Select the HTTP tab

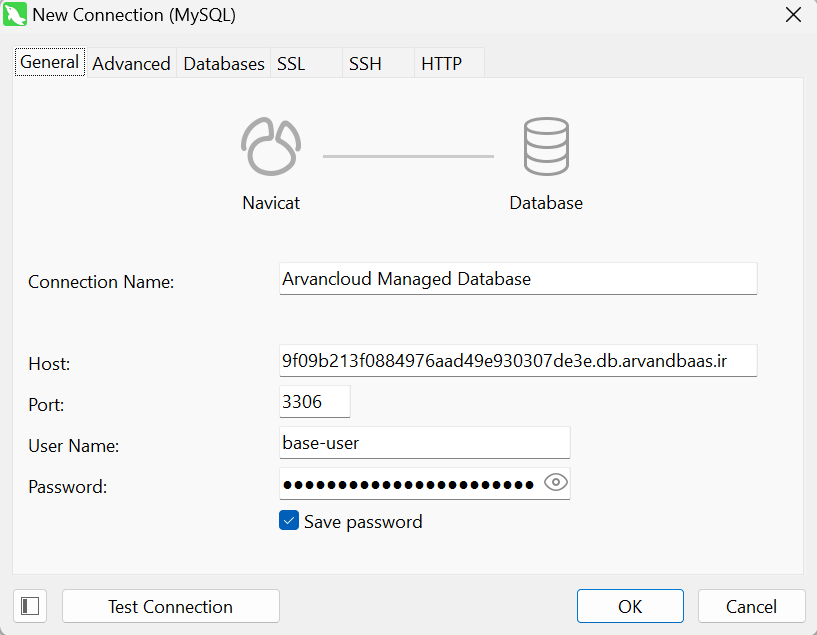(441, 63)
